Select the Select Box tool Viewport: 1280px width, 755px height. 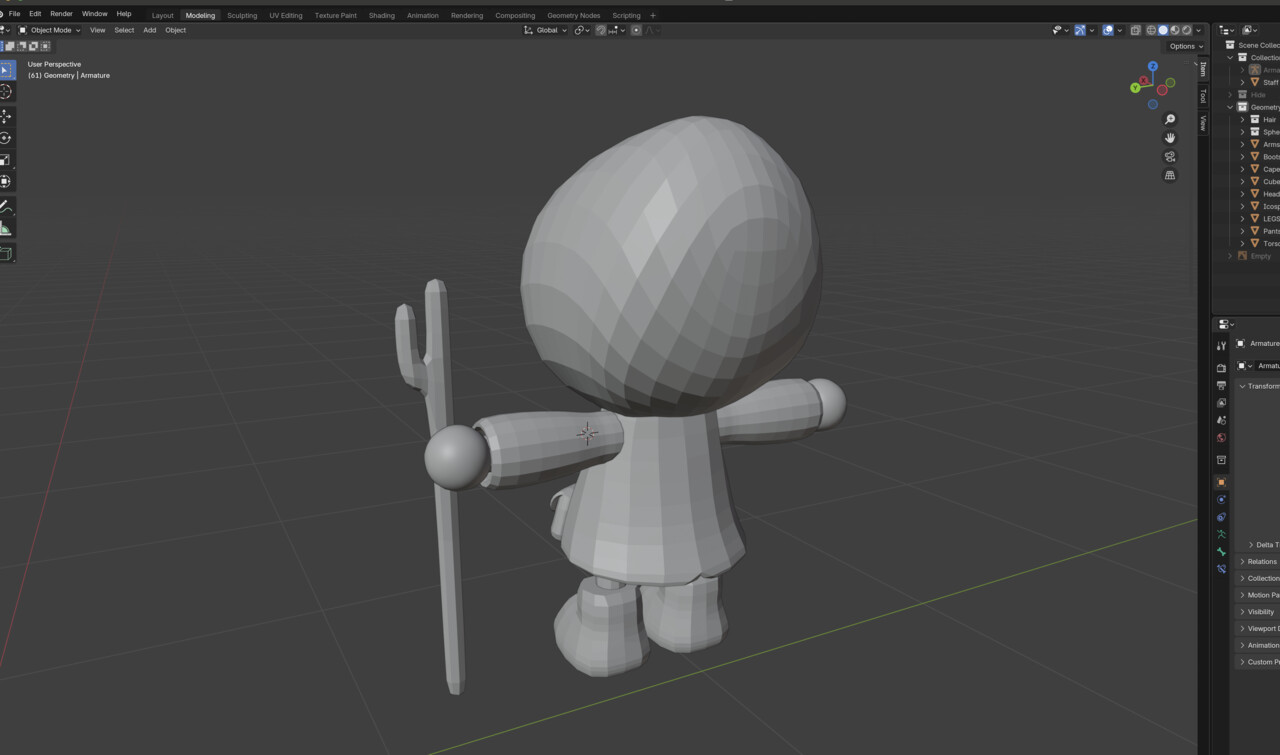(6, 70)
